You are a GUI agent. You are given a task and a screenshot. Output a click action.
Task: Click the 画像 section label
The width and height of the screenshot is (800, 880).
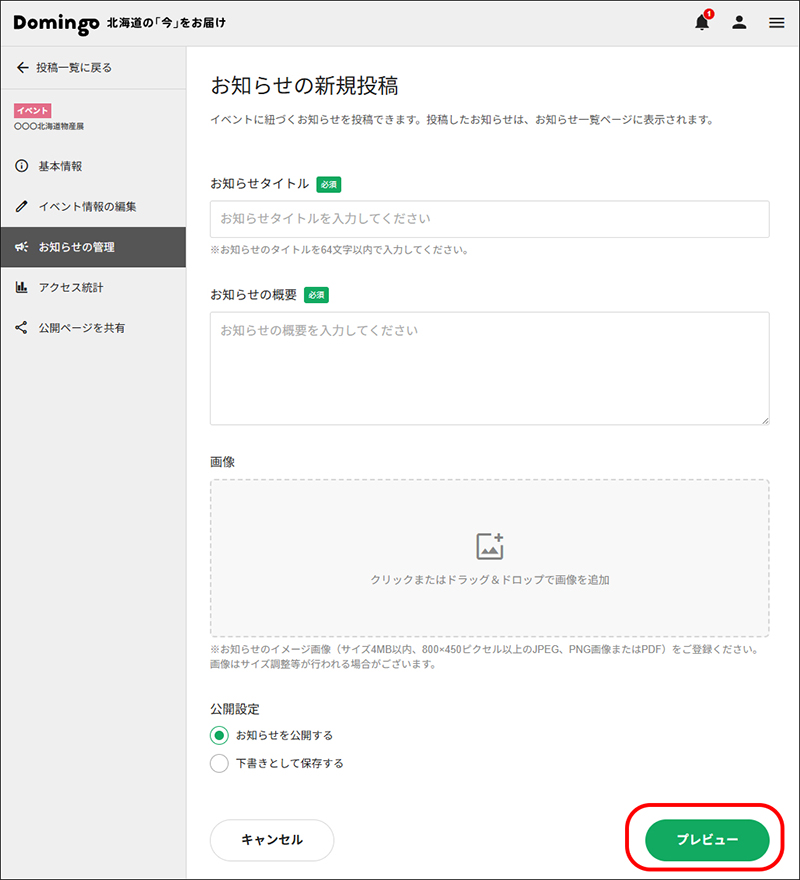coord(222,462)
